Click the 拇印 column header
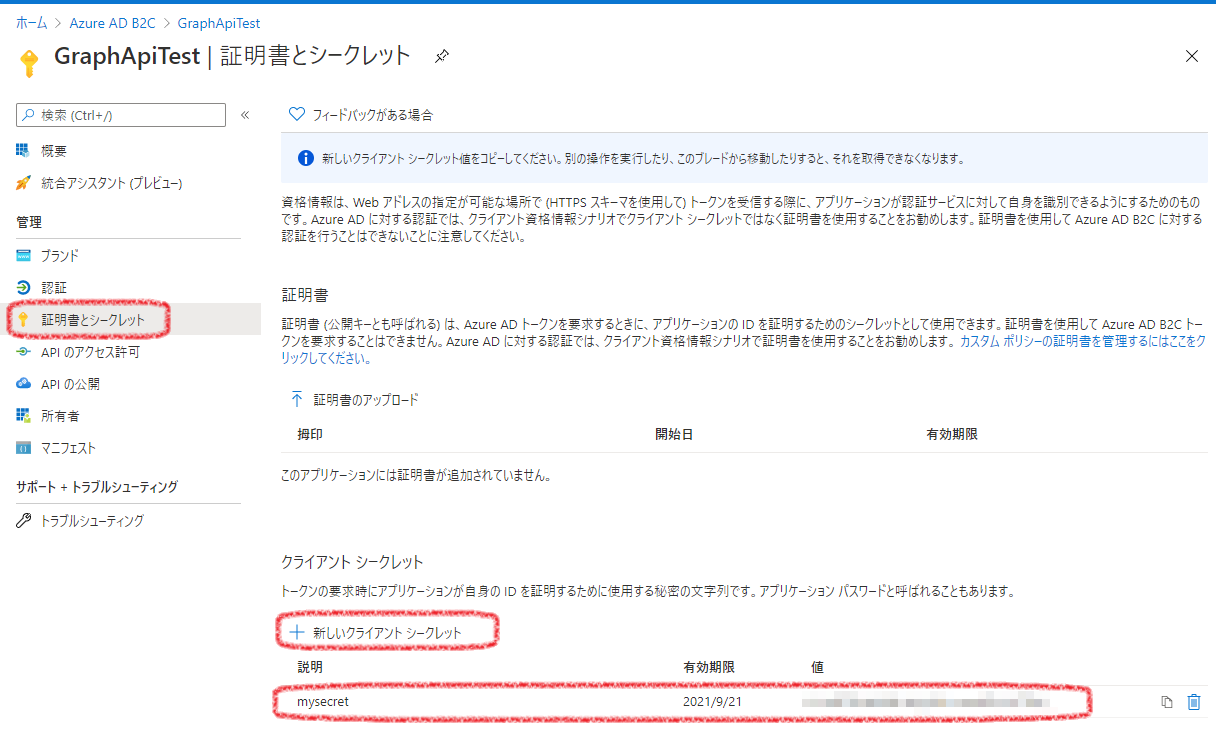 click(310, 435)
